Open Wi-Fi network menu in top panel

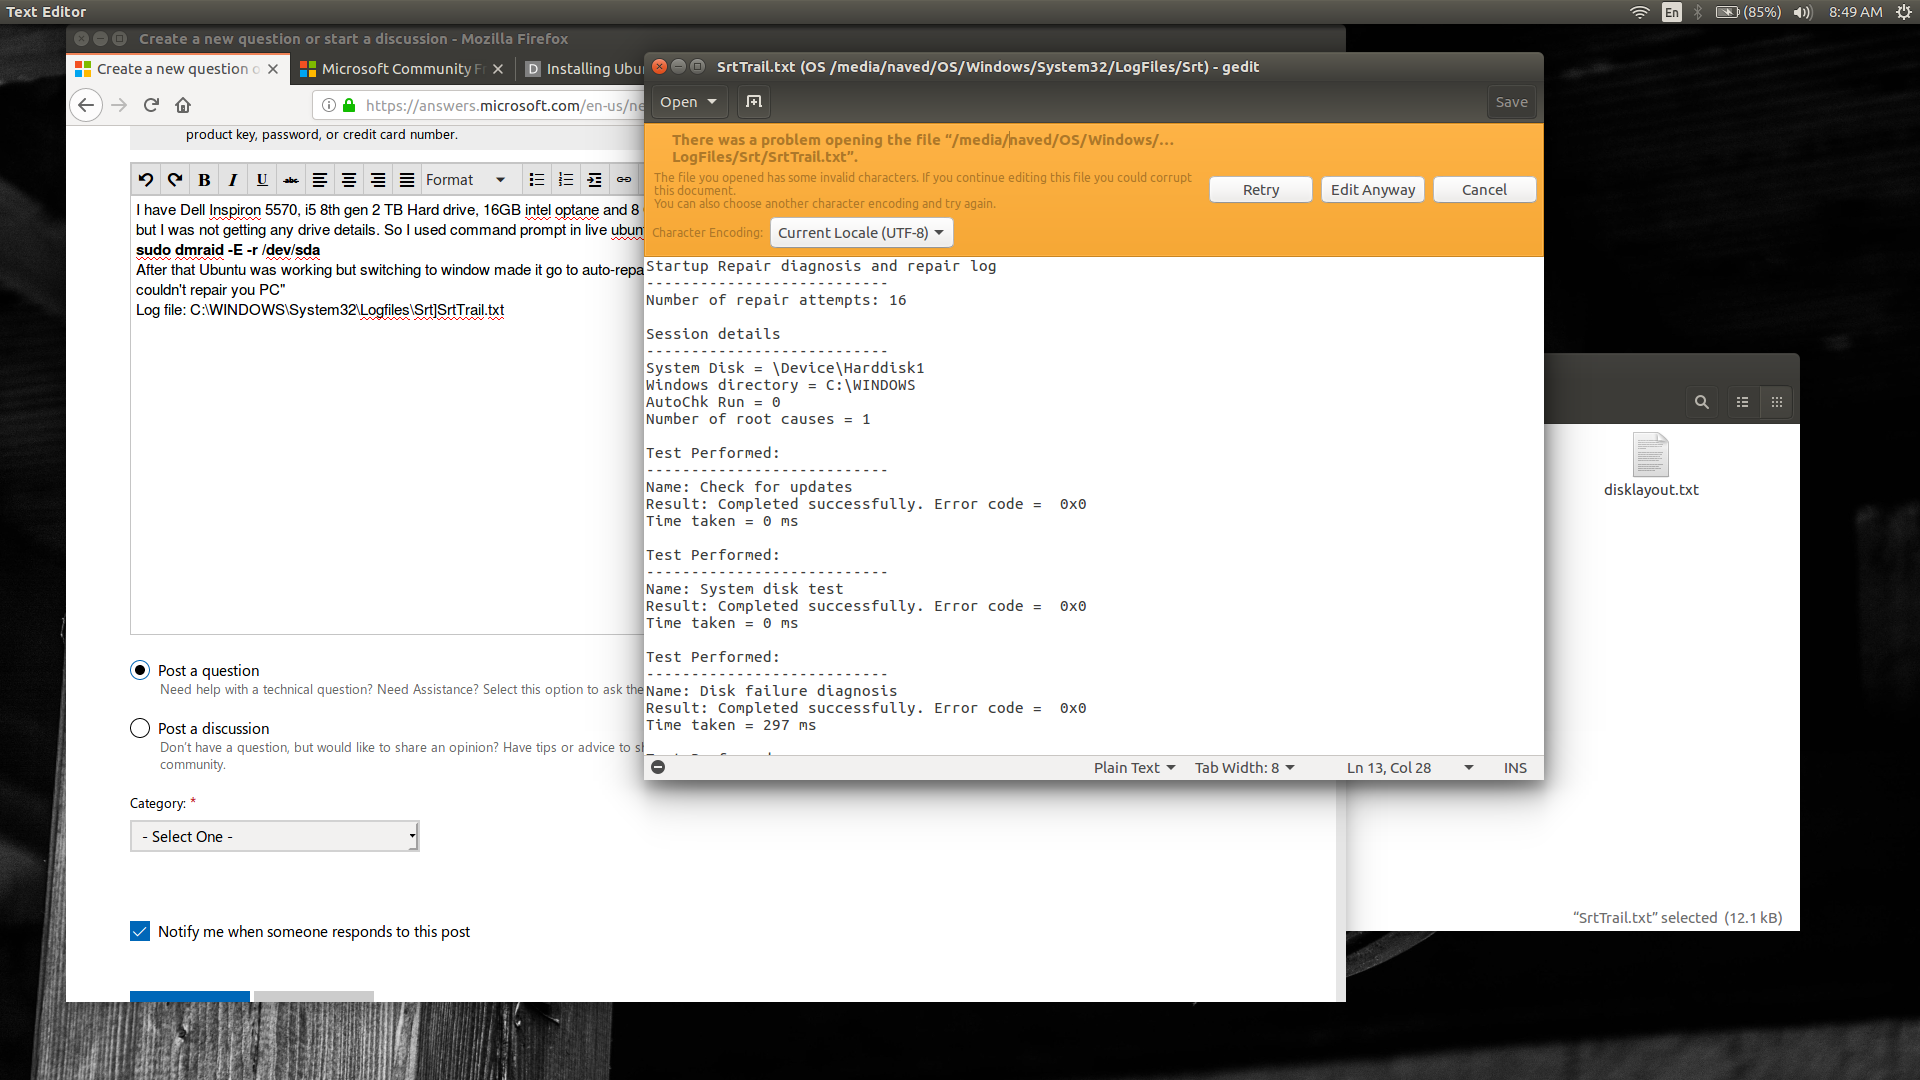[x=1640, y=12]
